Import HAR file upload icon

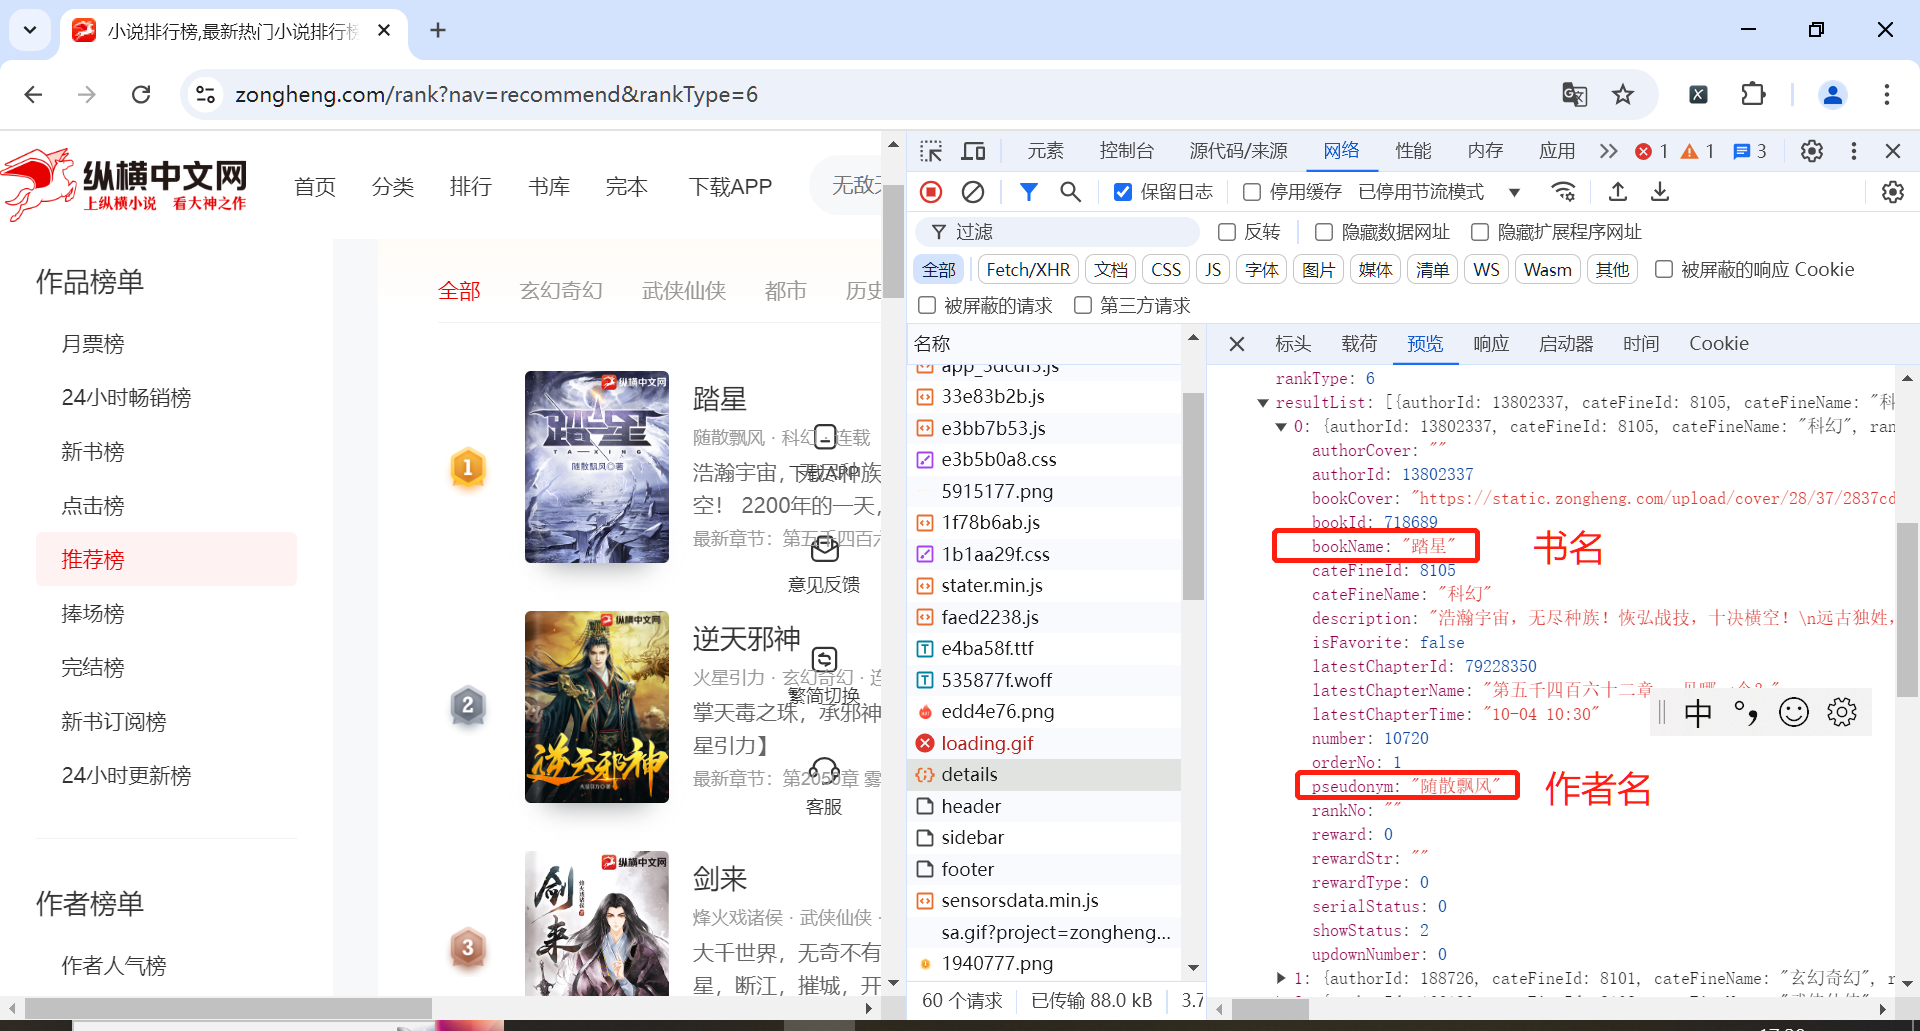point(1618,191)
